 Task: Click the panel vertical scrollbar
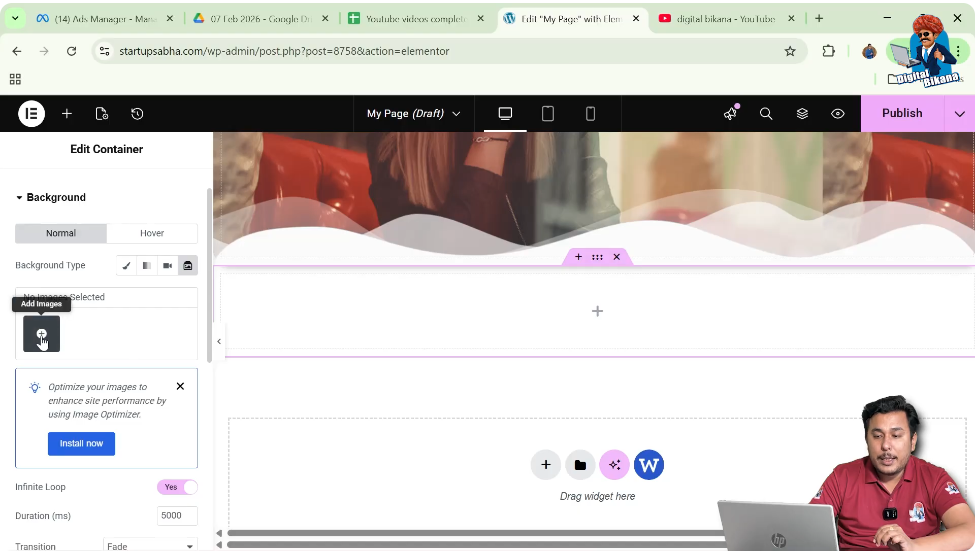coord(209,274)
